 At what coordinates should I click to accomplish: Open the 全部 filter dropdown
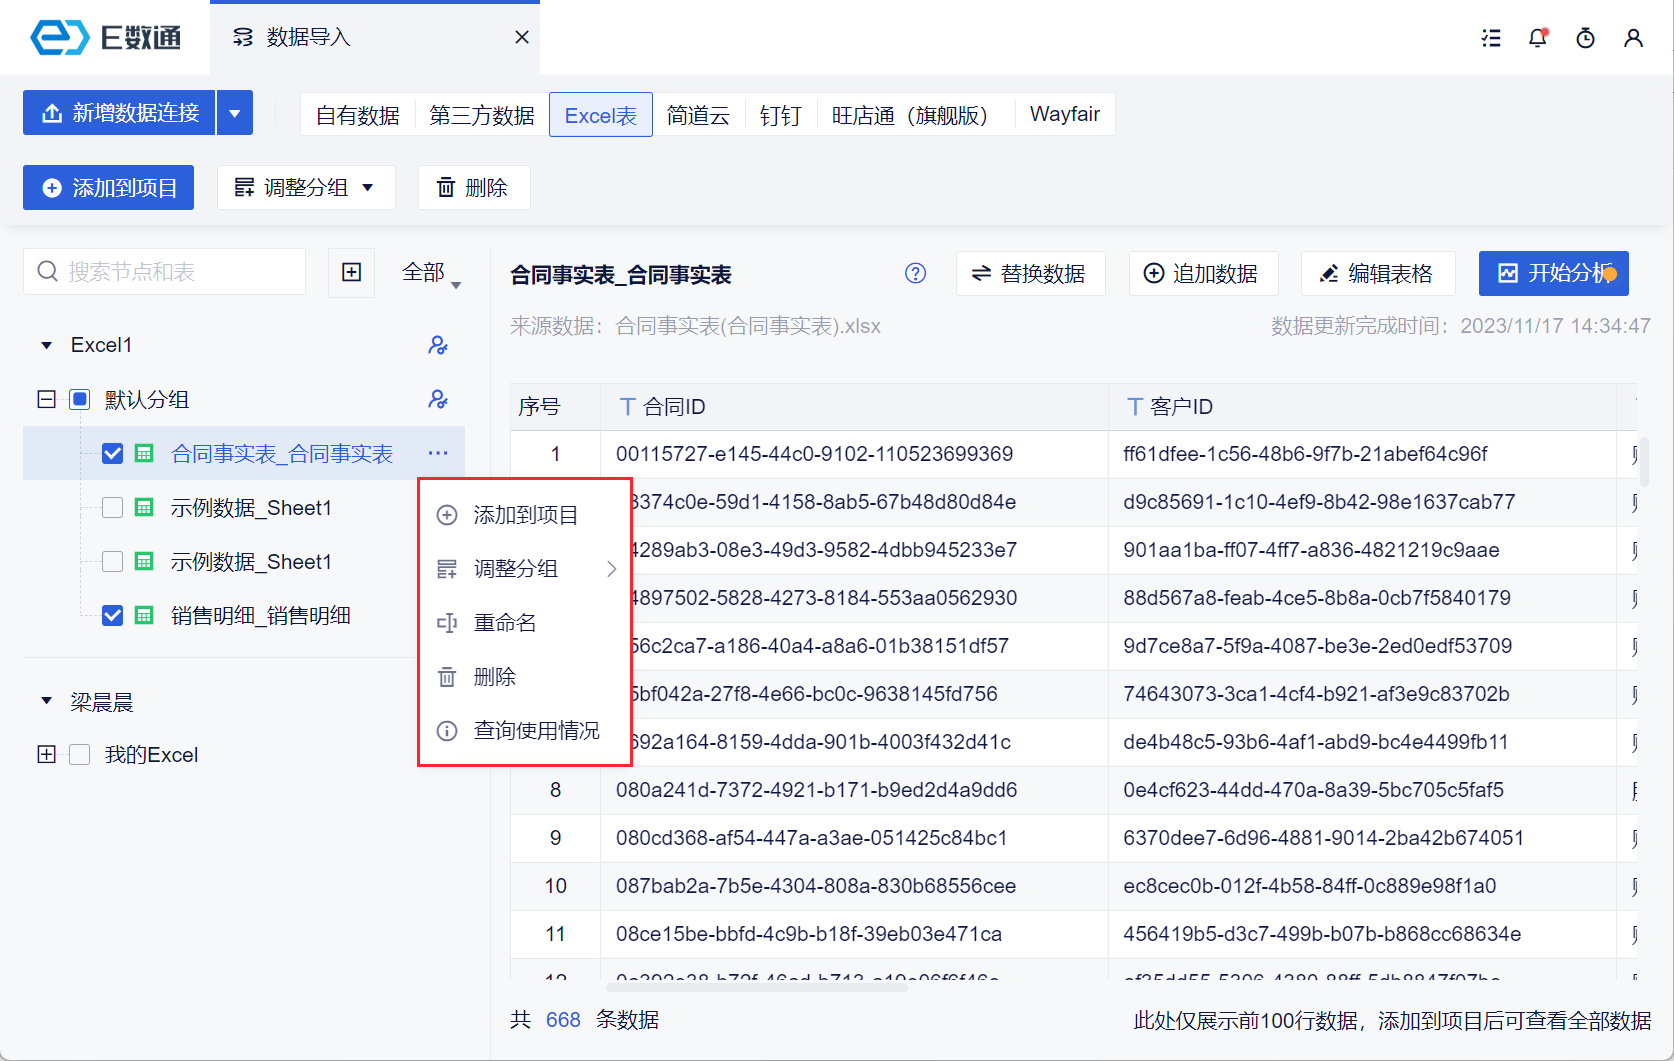[431, 273]
